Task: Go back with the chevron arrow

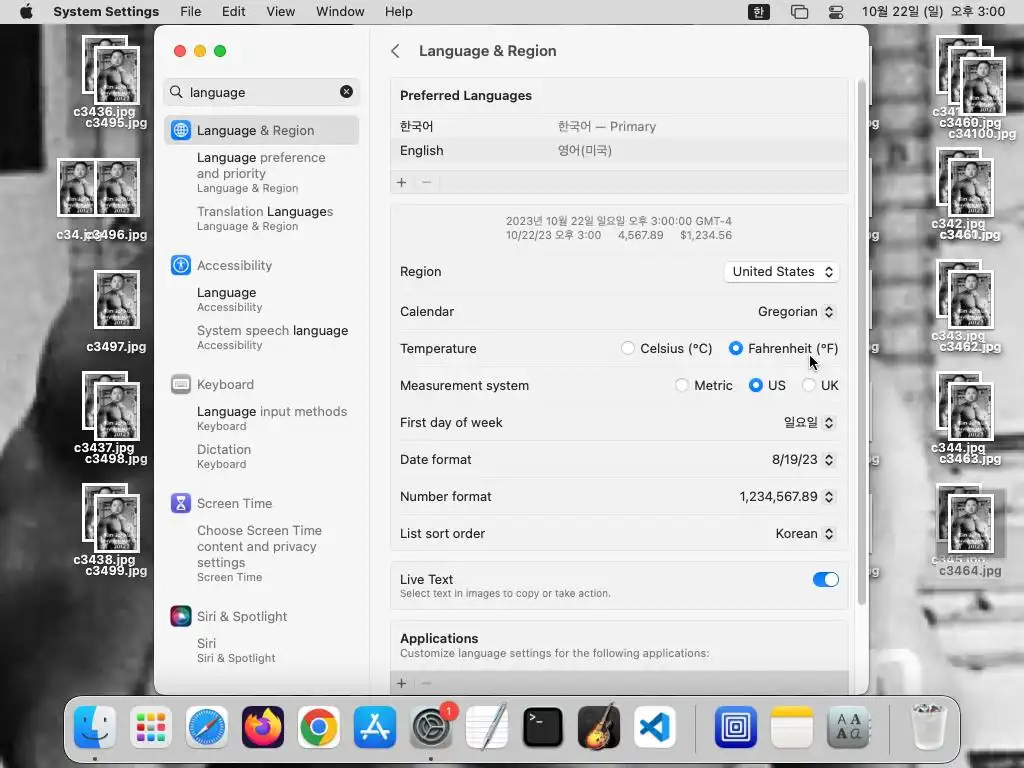Action: point(395,51)
